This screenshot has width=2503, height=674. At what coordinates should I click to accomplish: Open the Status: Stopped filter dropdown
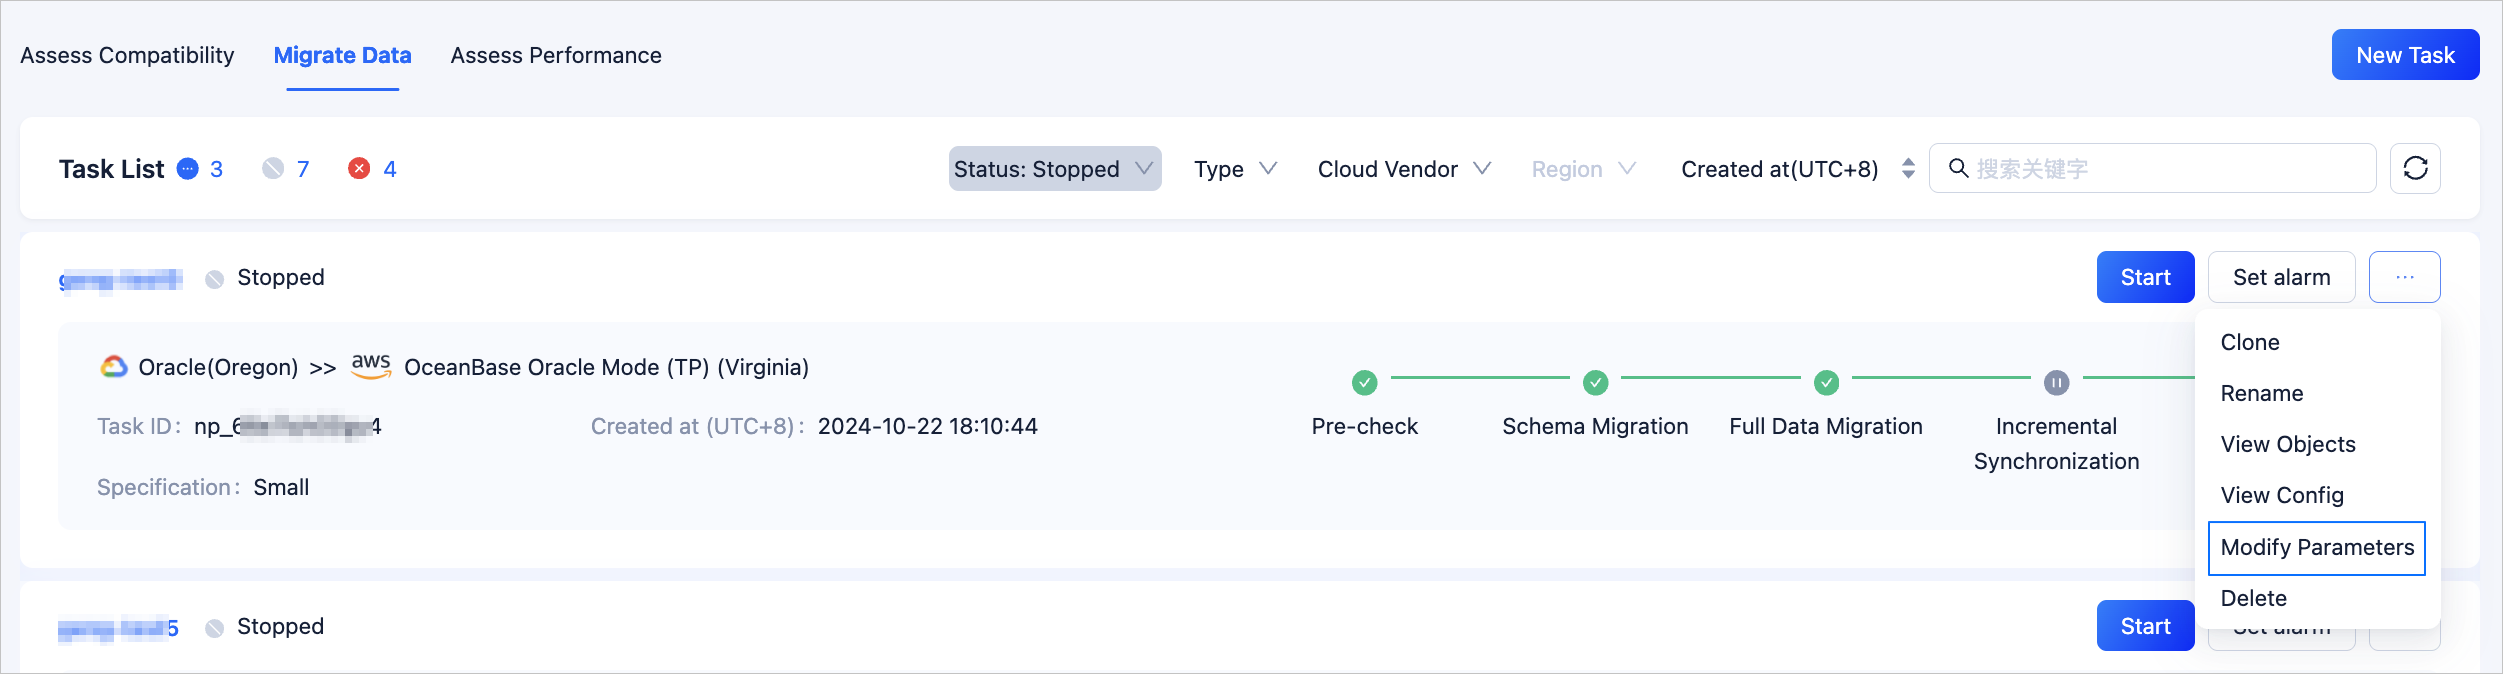click(1054, 169)
